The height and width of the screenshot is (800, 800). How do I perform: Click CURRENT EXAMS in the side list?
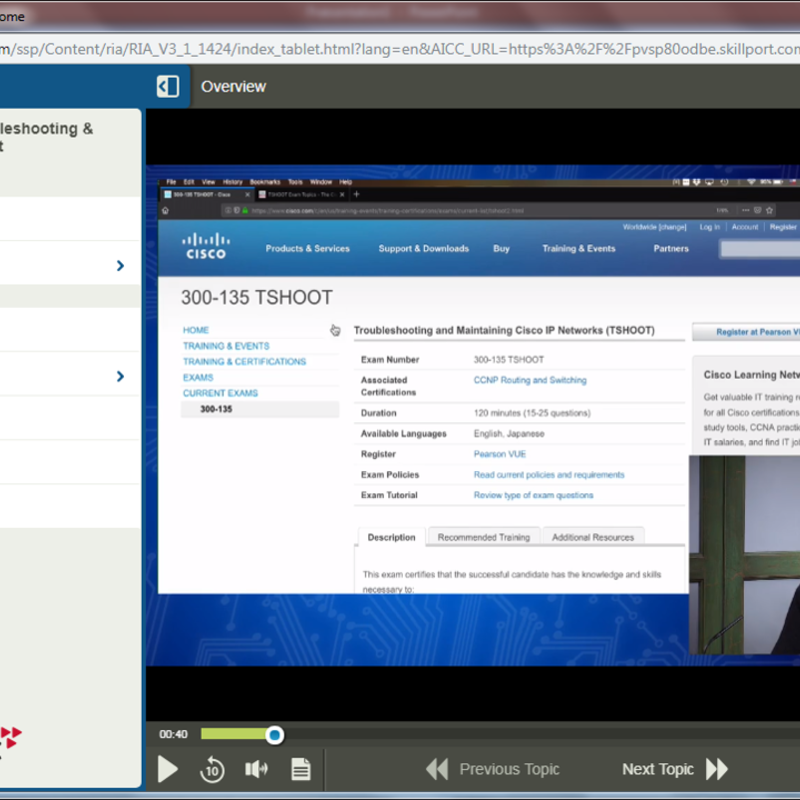(x=220, y=393)
